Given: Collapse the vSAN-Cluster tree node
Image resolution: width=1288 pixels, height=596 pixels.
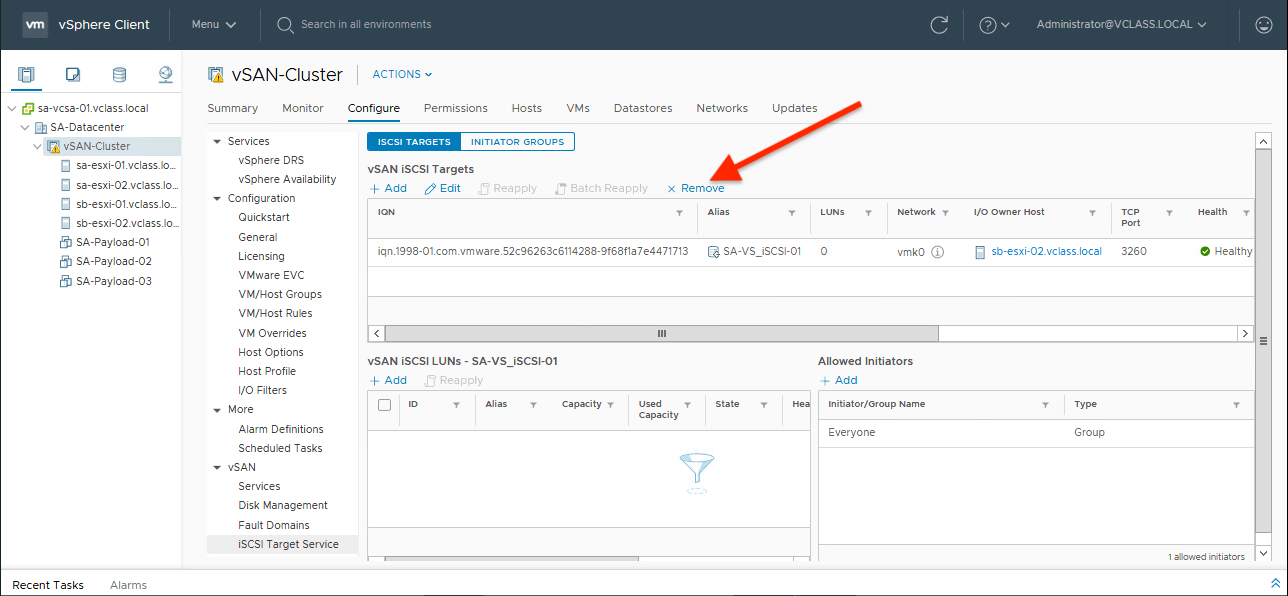Looking at the screenshot, I should coord(38,147).
